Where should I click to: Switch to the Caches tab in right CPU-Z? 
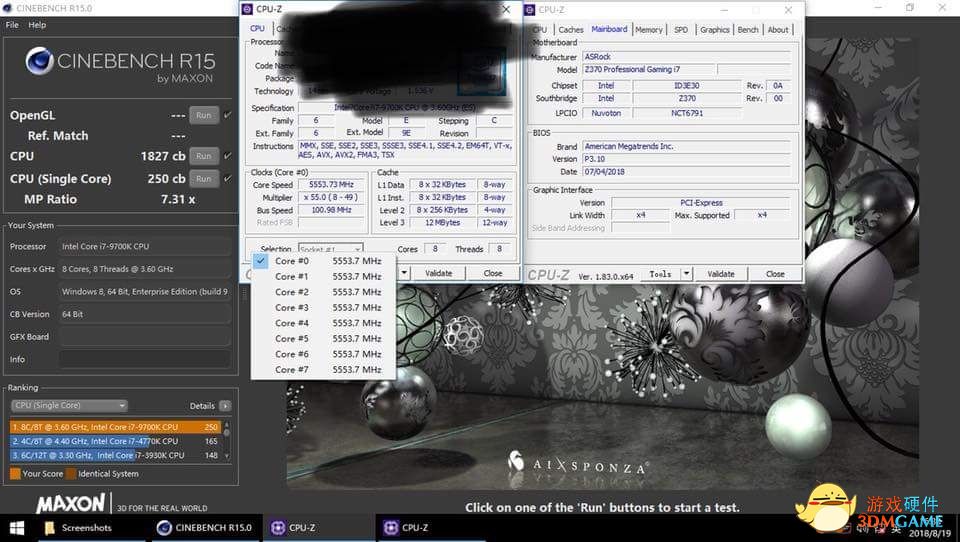tap(571, 29)
